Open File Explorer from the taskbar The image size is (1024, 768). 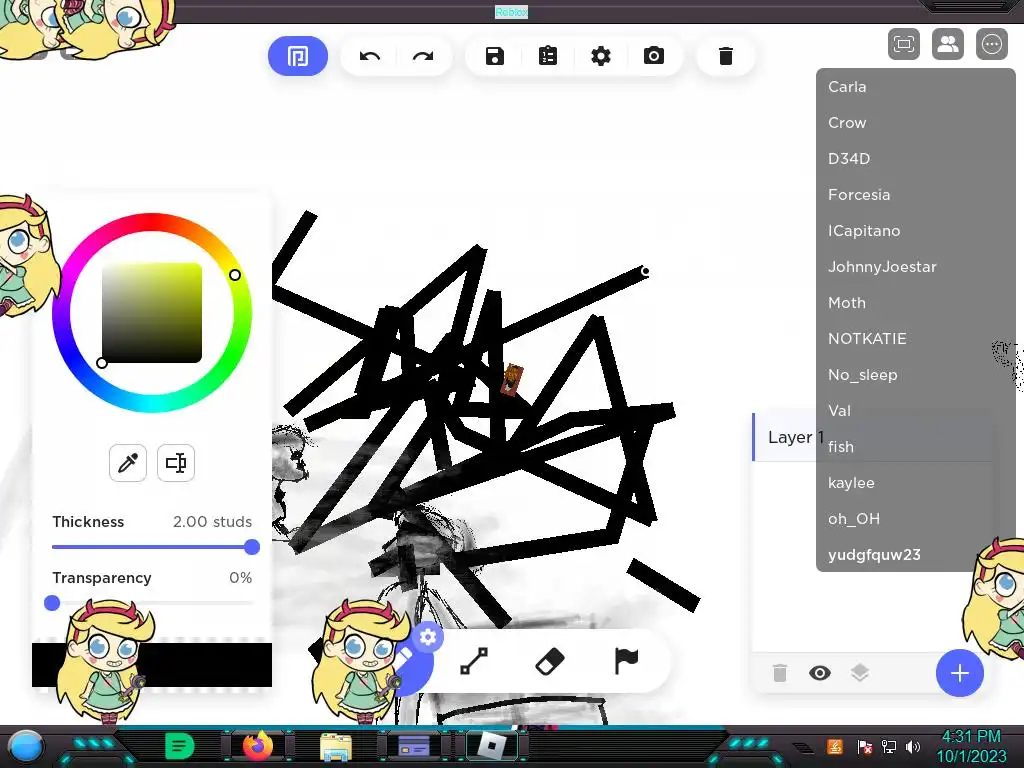pyautogui.click(x=336, y=746)
